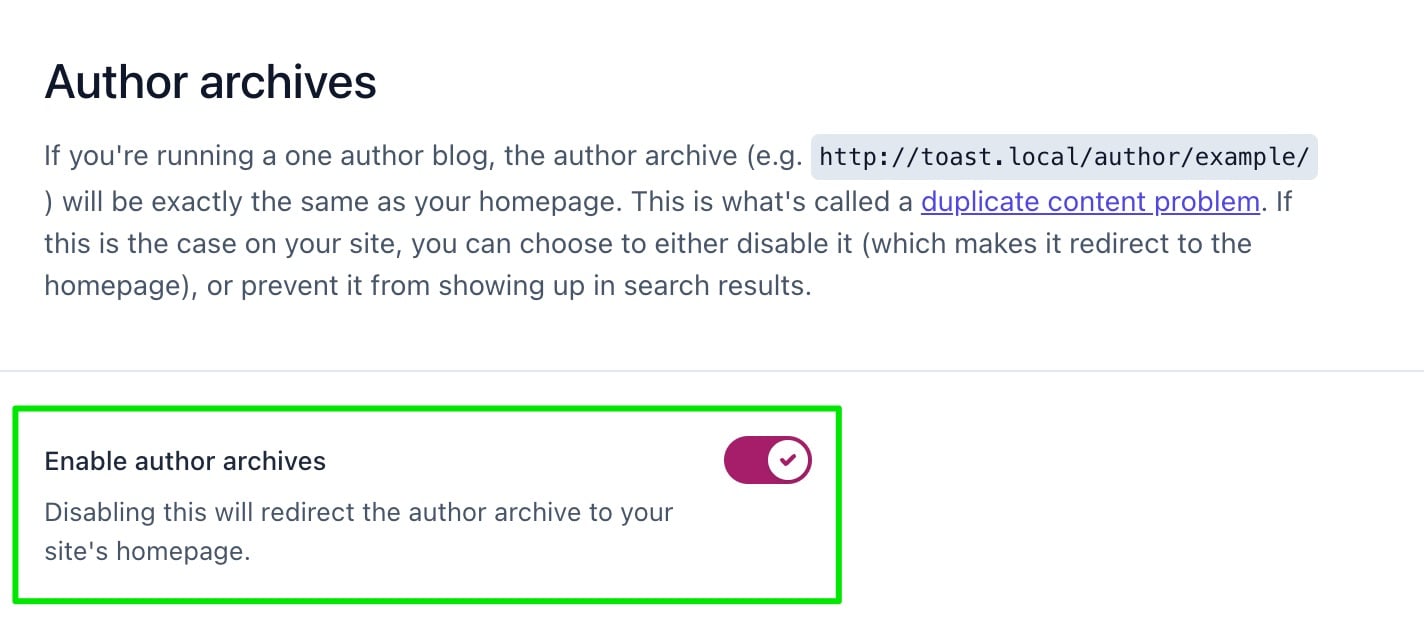Screen dimensions: 1424x622
Task: Click the Enable author archives label
Action: [184, 461]
